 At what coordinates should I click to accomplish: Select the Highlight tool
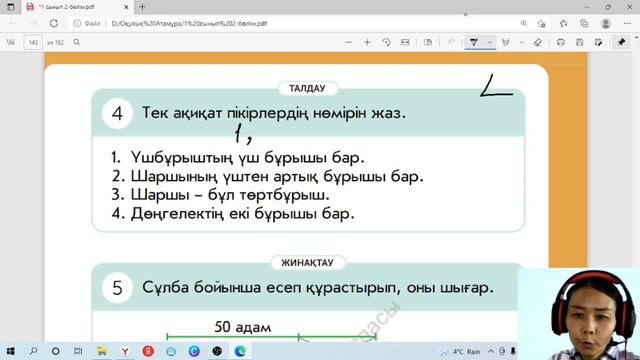[506, 42]
